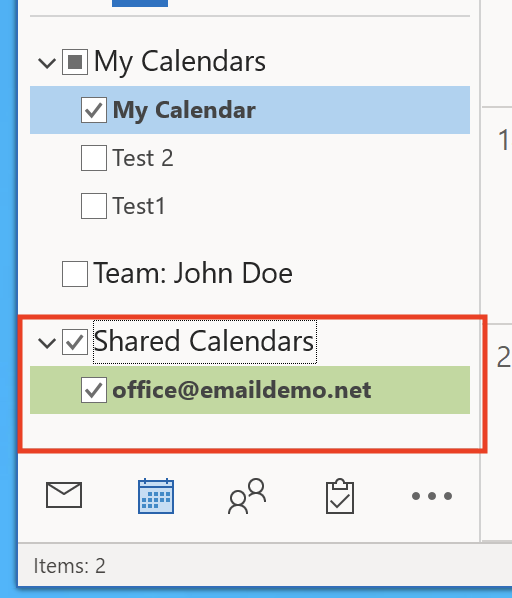This screenshot has width=512, height=598.
Task: Uncheck the Shared Calendars group checkbox
Action: point(75,342)
